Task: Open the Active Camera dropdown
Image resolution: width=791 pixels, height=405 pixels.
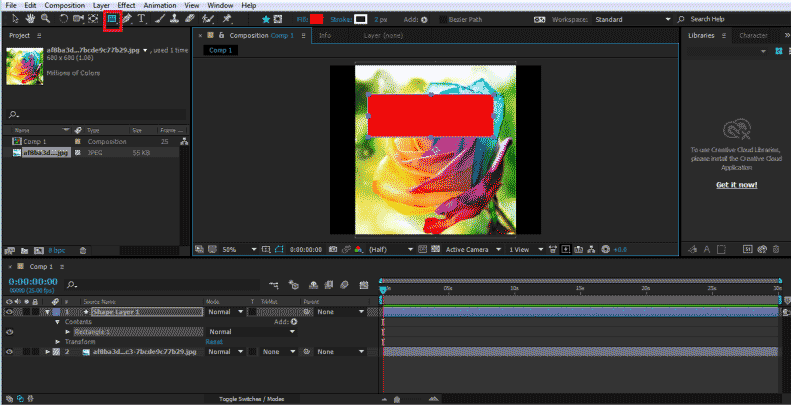Action: tap(473, 249)
